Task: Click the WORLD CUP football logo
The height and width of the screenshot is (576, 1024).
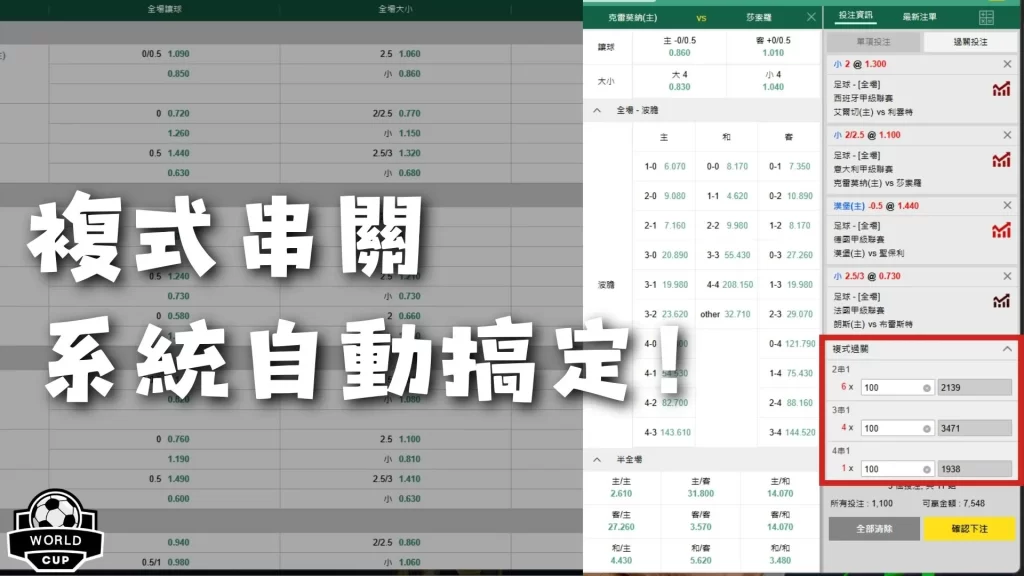Action: (x=55, y=530)
